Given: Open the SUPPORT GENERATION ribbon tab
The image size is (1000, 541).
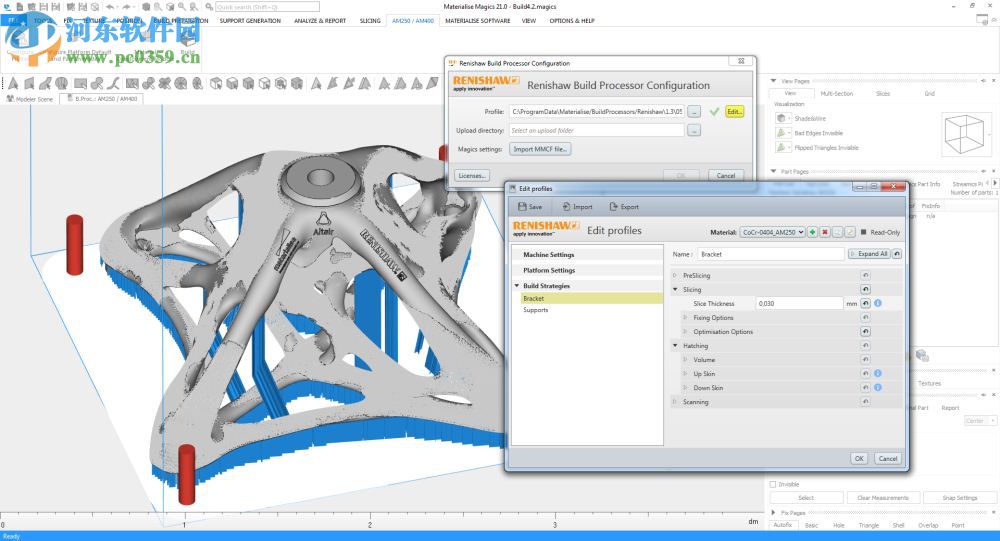Looking at the screenshot, I should [x=250, y=20].
